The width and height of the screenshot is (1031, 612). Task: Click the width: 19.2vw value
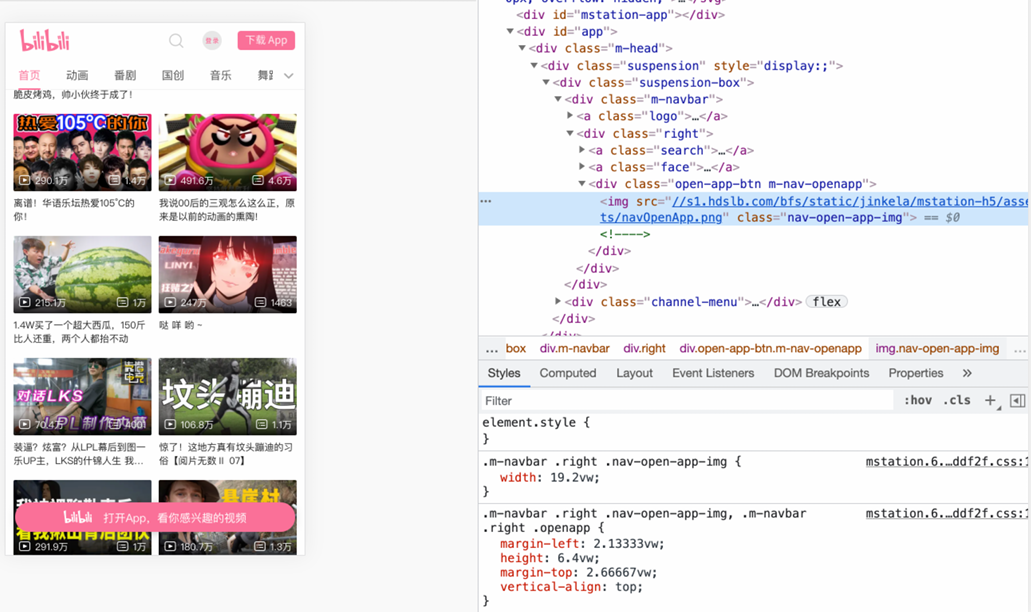point(575,477)
